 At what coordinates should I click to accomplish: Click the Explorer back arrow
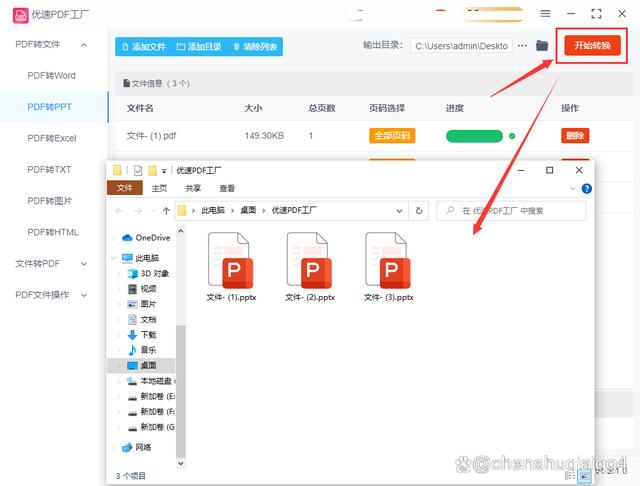click(119, 211)
